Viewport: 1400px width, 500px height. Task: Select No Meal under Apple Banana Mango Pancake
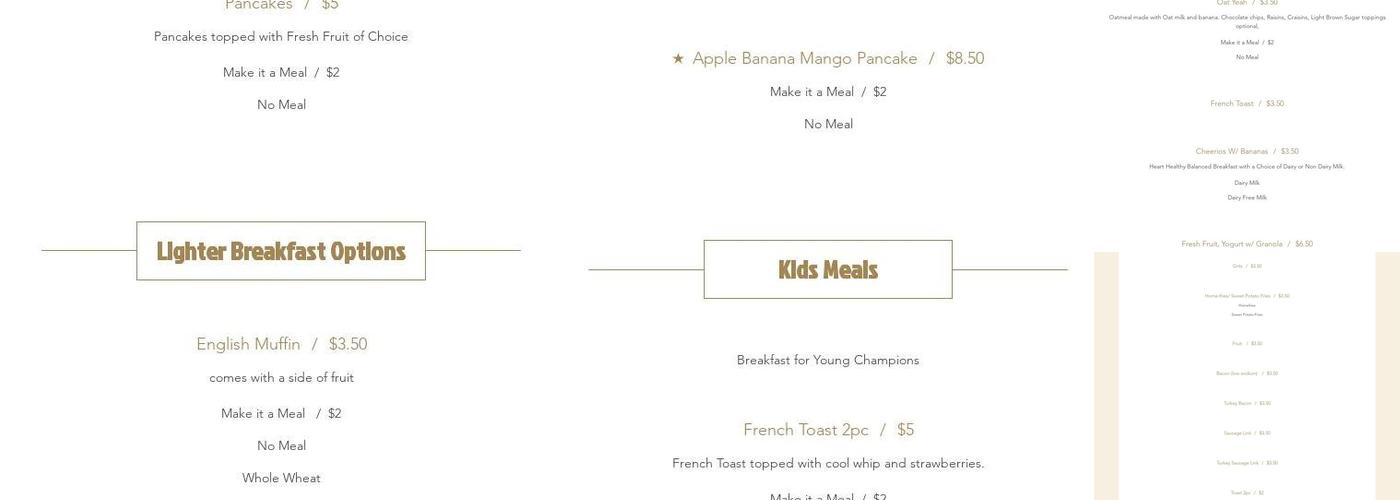pyautogui.click(x=828, y=124)
